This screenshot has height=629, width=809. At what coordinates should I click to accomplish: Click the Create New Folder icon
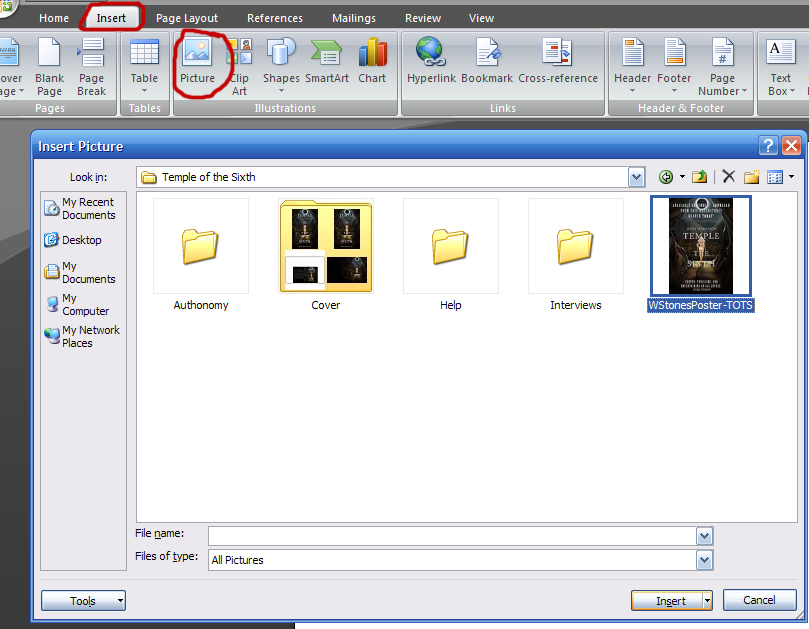pos(751,177)
